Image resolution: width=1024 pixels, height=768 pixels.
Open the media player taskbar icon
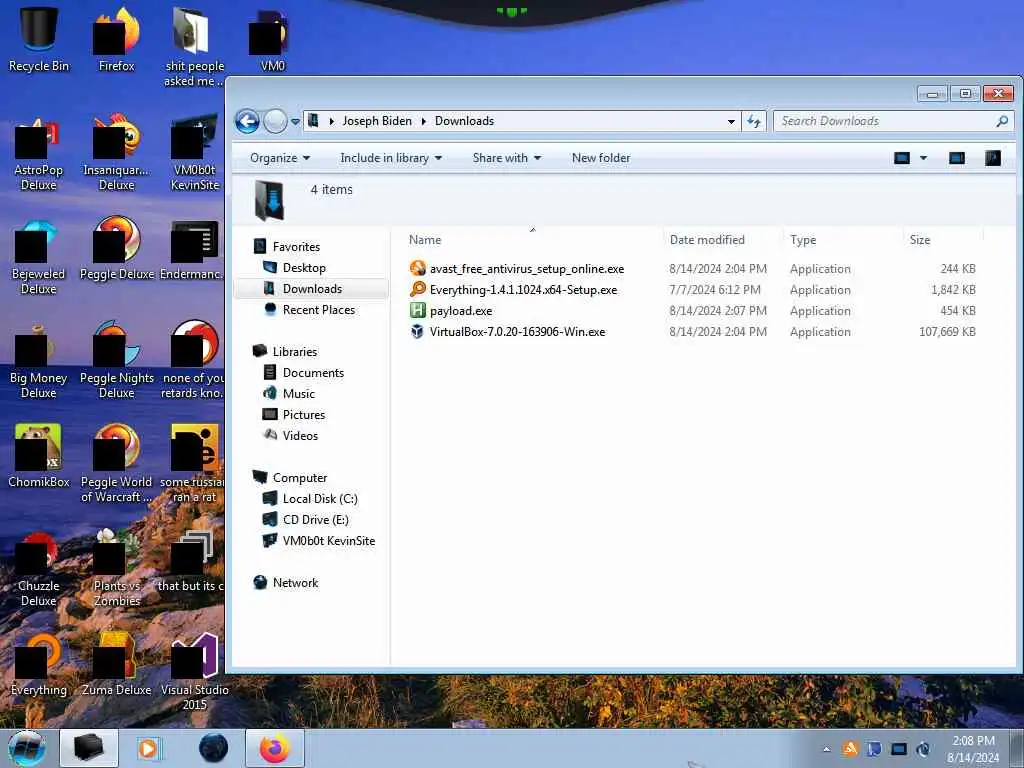point(148,748)
